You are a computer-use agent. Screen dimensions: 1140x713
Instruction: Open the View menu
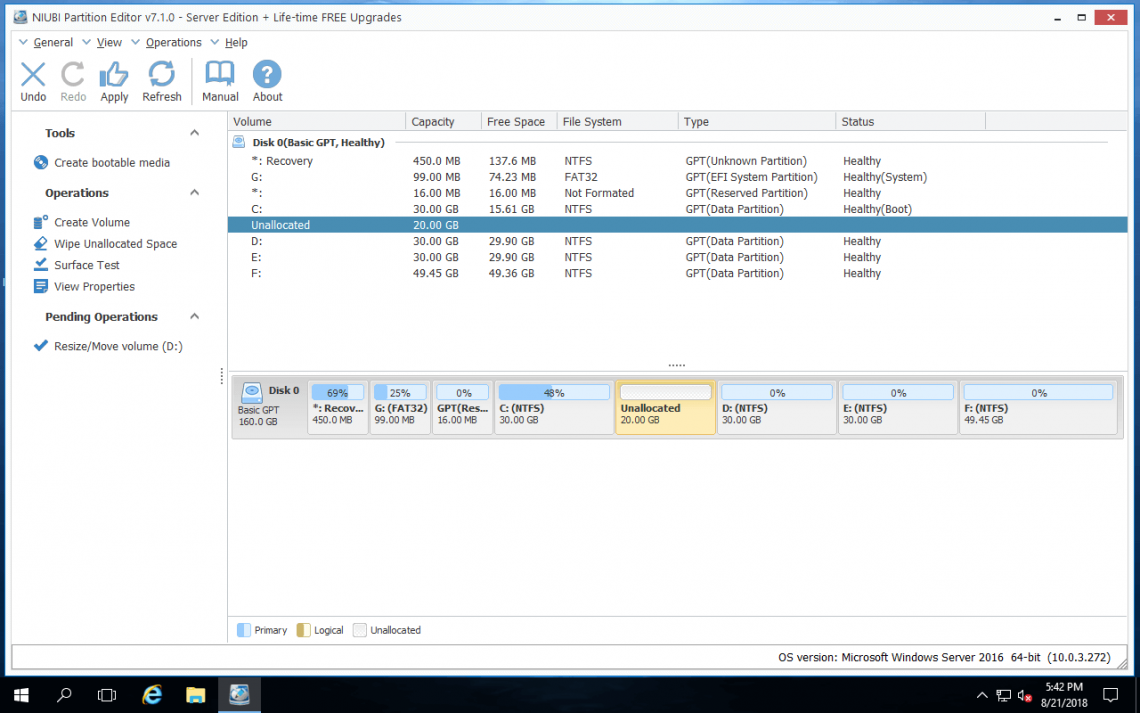pyautogui.click(x=108, y=42)
